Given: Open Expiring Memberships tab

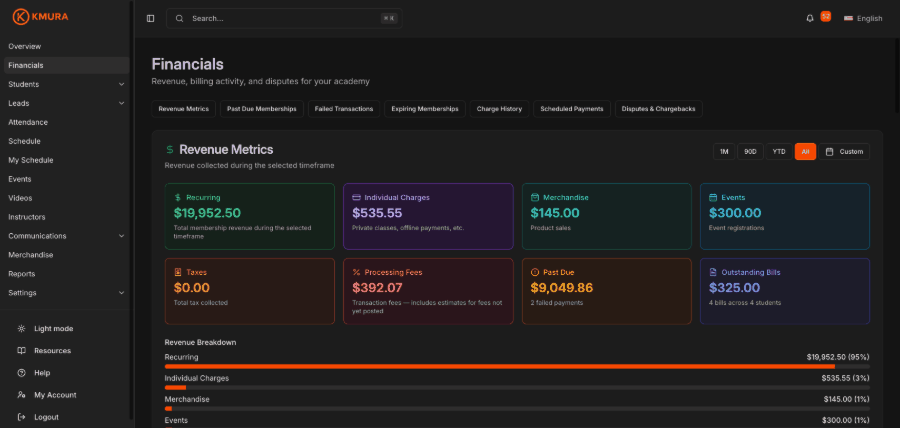Looking at the screenshot, I should pyautogui.click(x=425, y=109).
